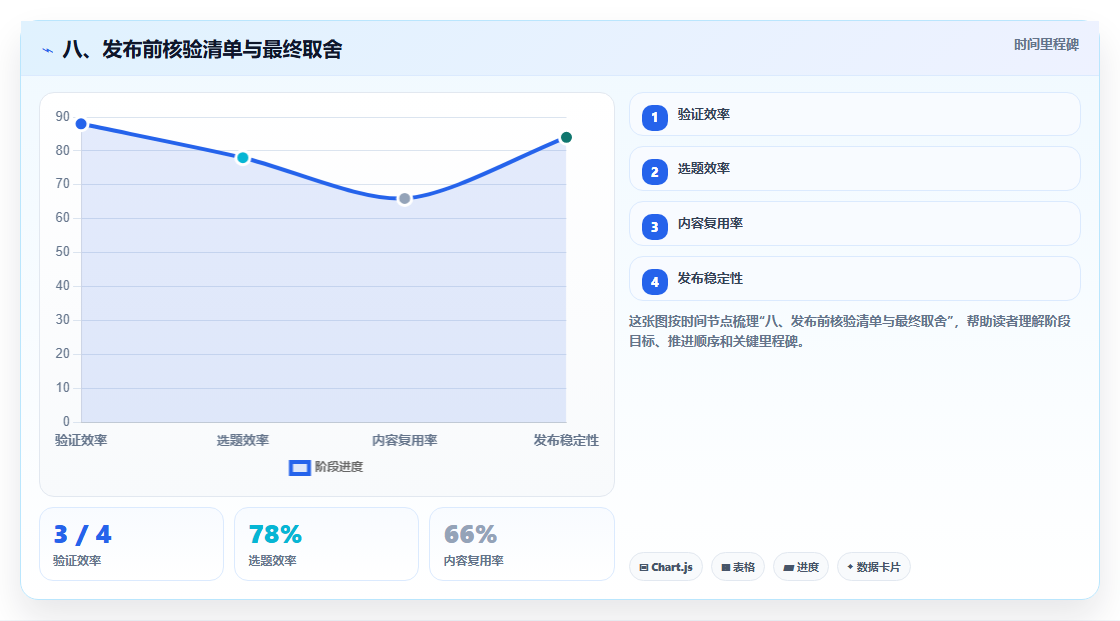Screen dimensions: 1120x621
Task: Click the gray 内容复用率 data point
Action: 404,199
